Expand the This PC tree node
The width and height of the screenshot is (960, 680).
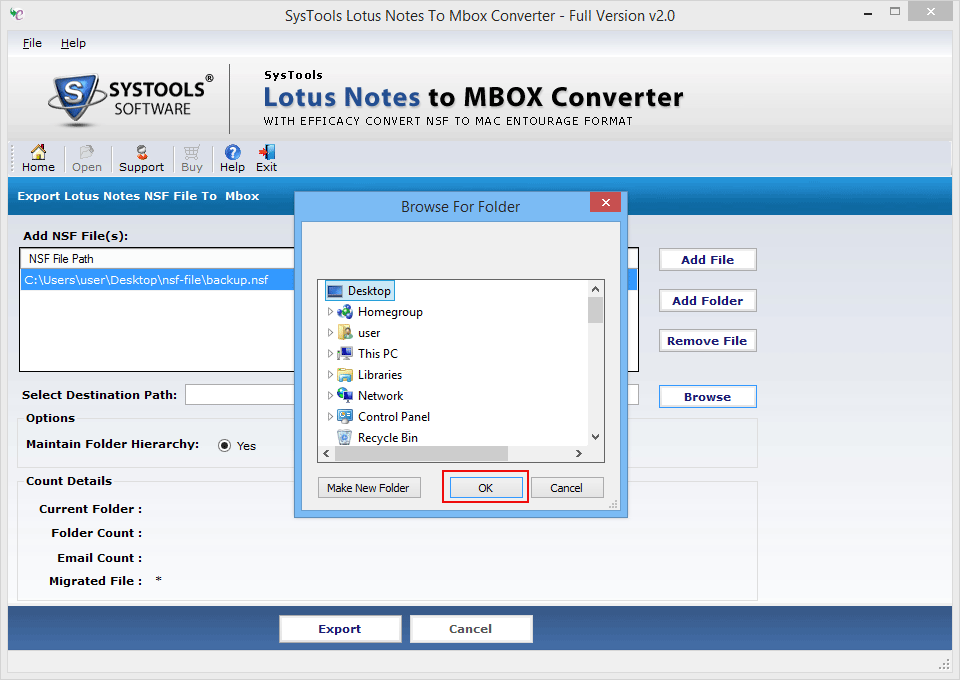coord(330,353)
